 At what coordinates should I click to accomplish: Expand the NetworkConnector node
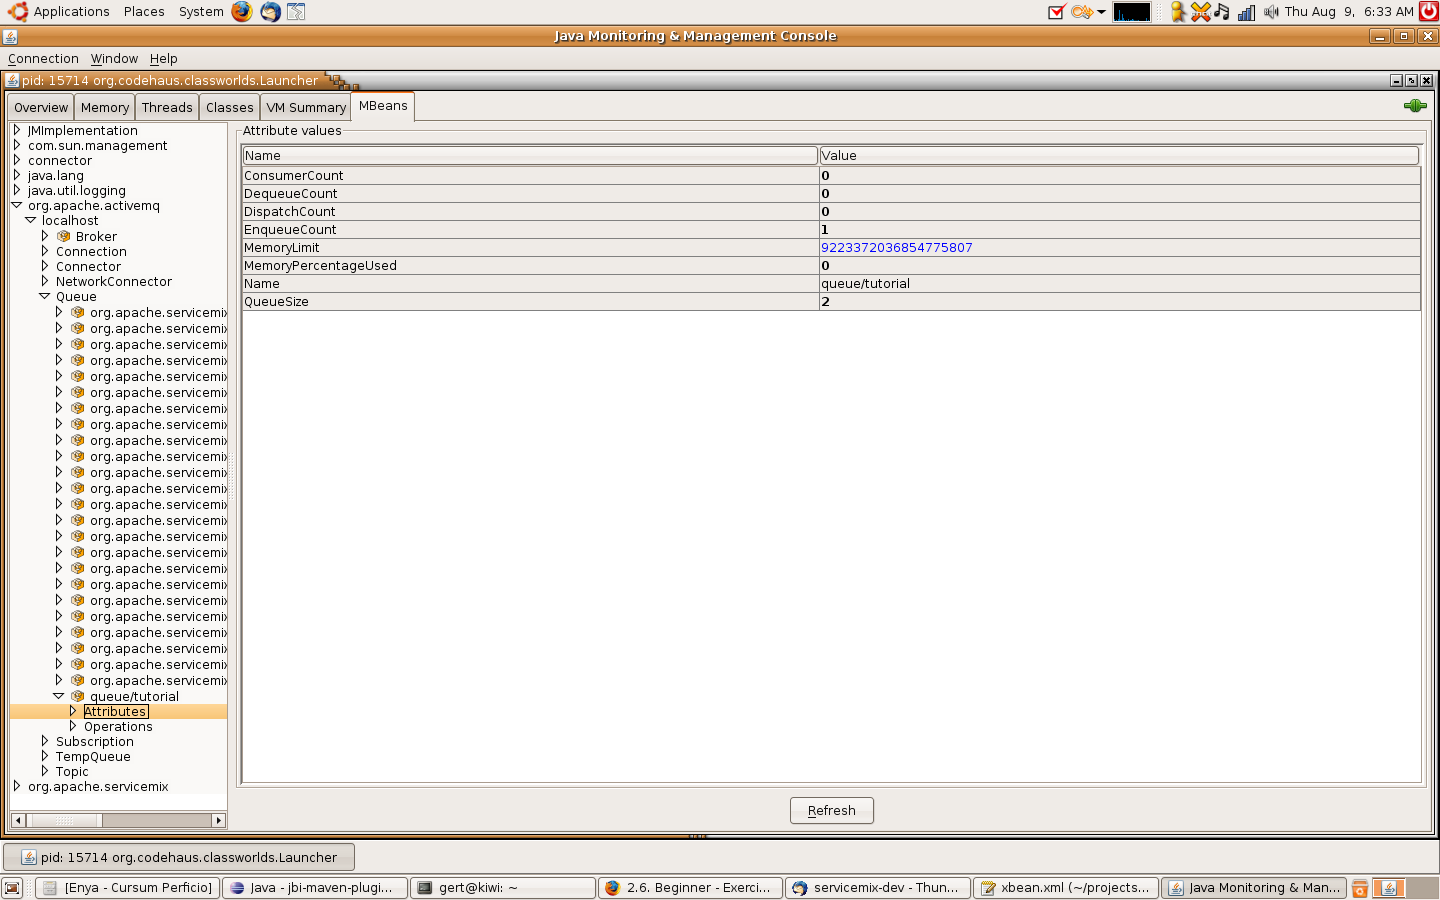(x=45, y=281)
